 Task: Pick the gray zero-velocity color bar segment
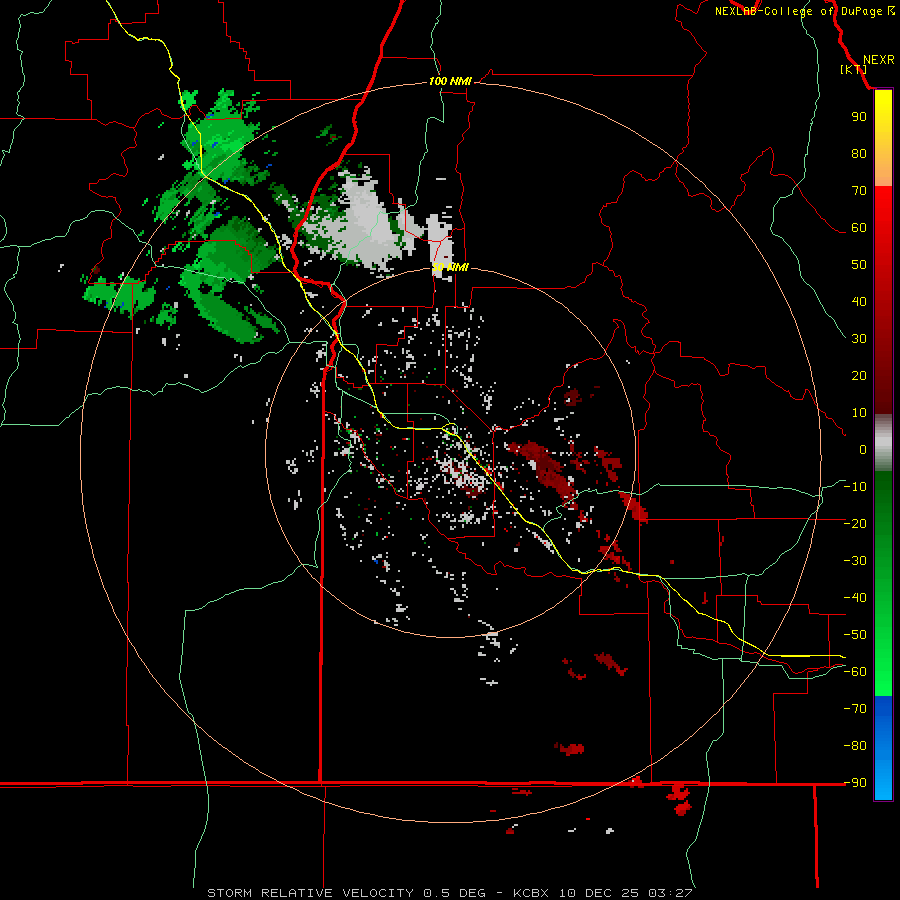pos(883,443)
